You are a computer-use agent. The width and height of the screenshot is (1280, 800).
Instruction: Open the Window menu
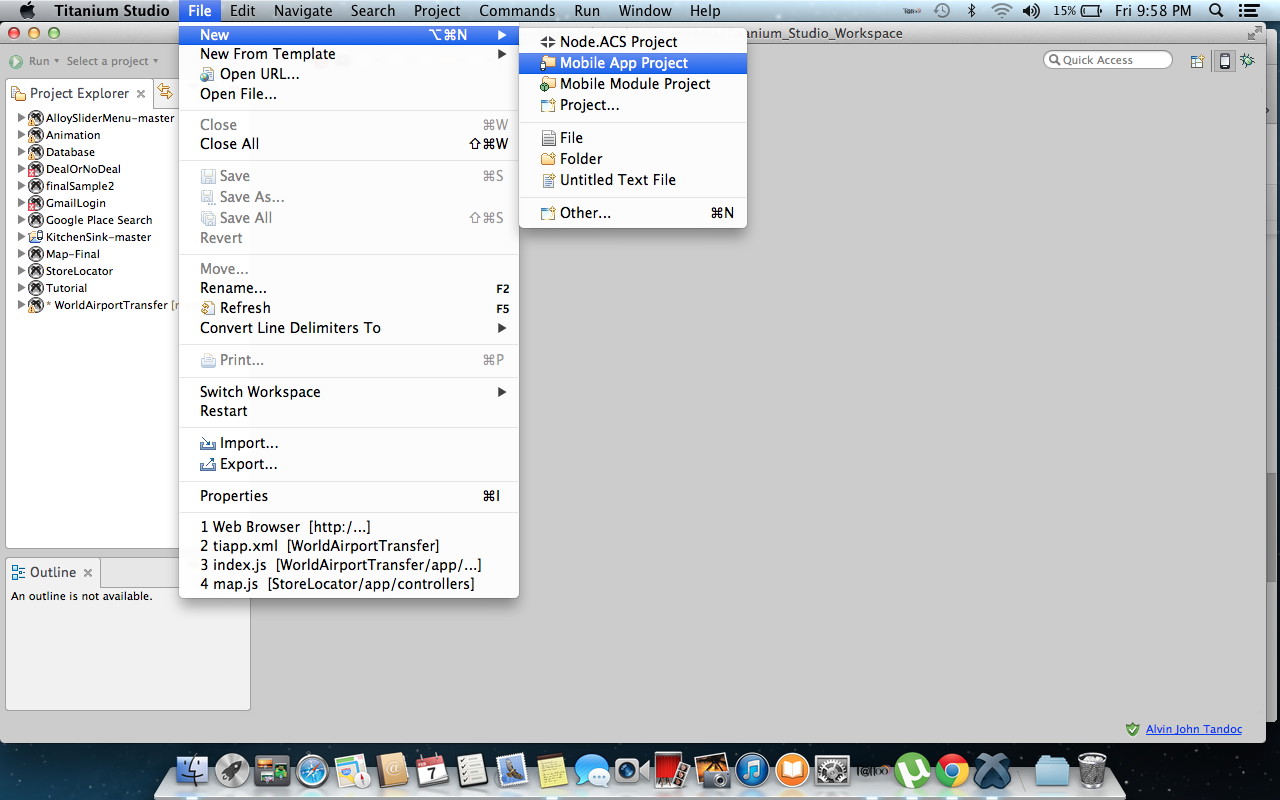(645, 11)
